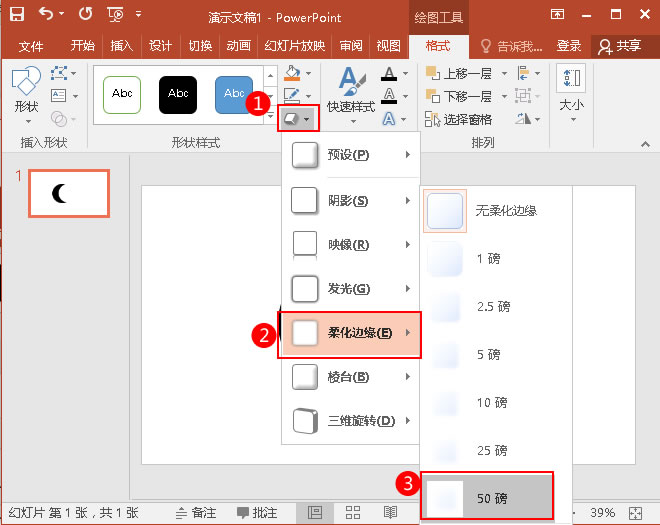Click the Undo arrow icon

[45, 15]
